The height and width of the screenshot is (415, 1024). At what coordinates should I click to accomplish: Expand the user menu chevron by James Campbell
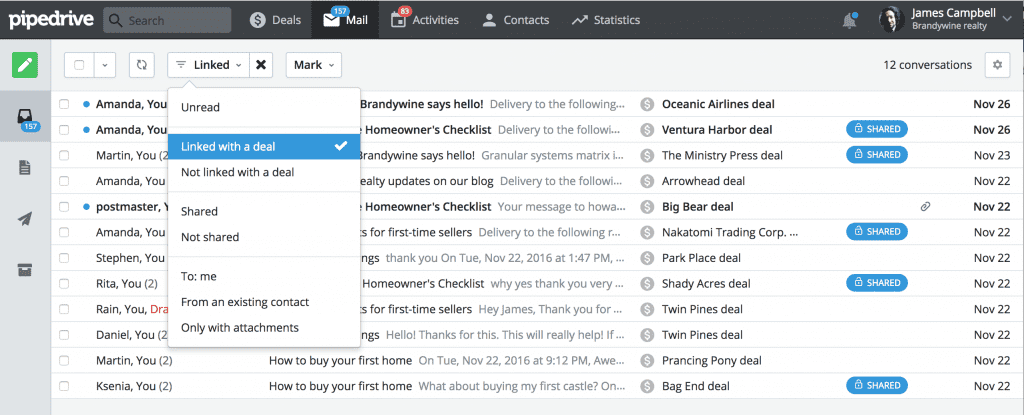pos(1006,20)
